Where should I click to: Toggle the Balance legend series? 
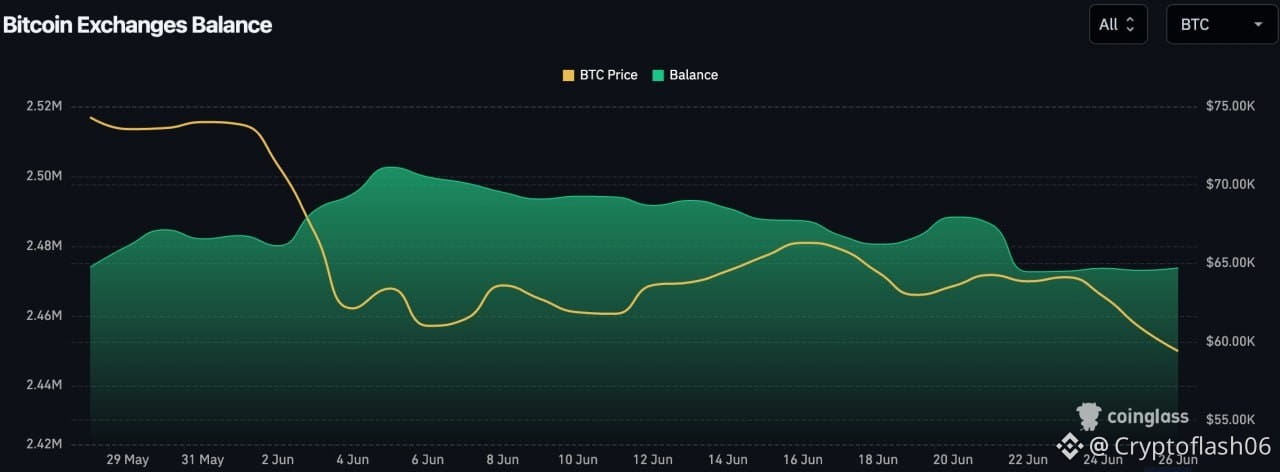(685, 75)
